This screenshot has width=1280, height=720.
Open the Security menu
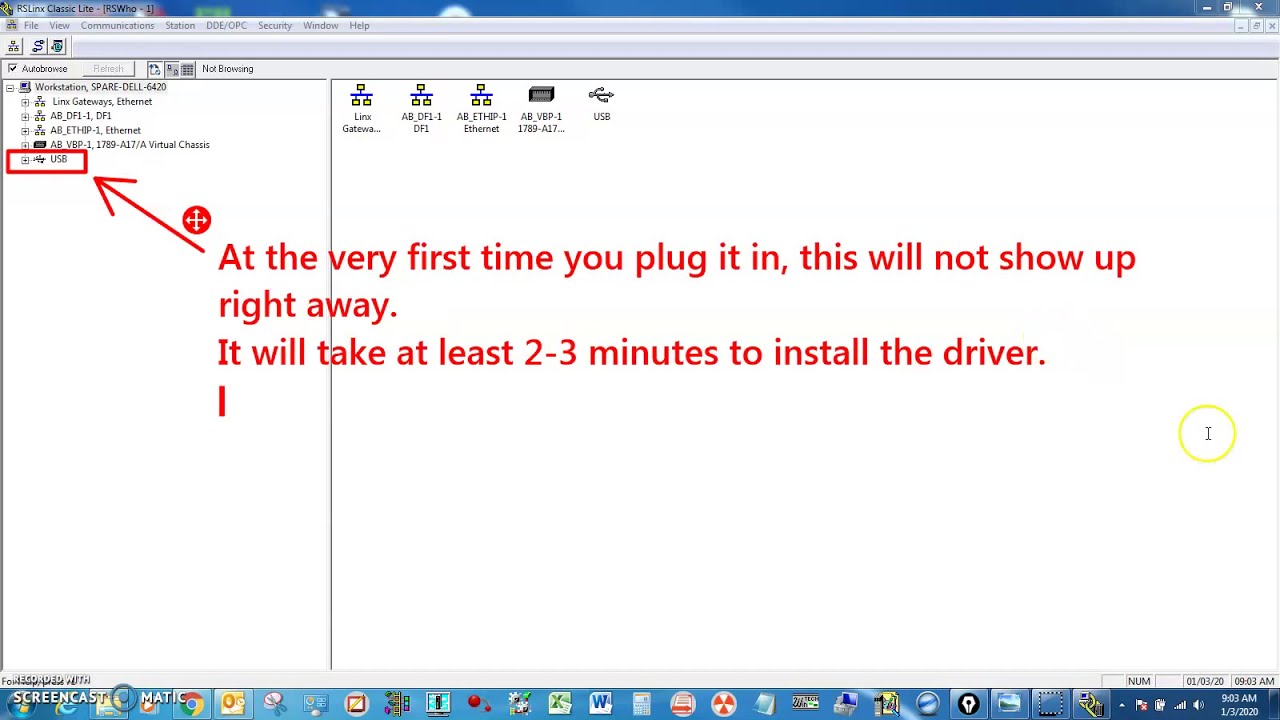coord(275,25)
